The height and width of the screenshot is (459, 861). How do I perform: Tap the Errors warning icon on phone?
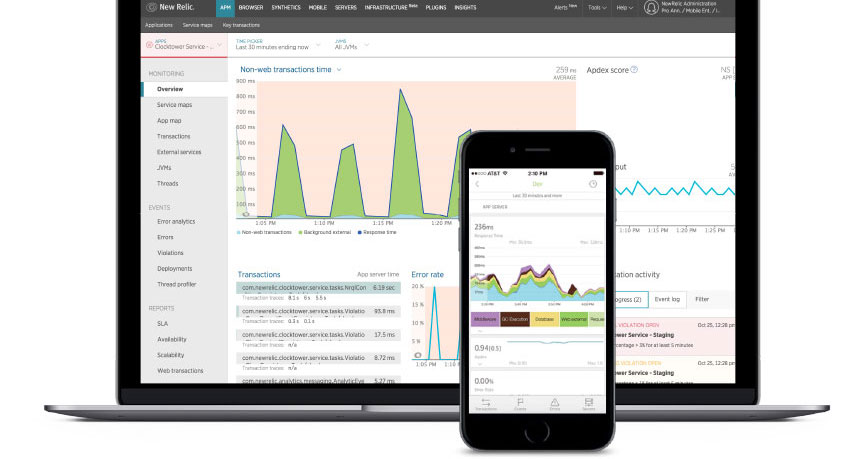click(x=555, y=404)
